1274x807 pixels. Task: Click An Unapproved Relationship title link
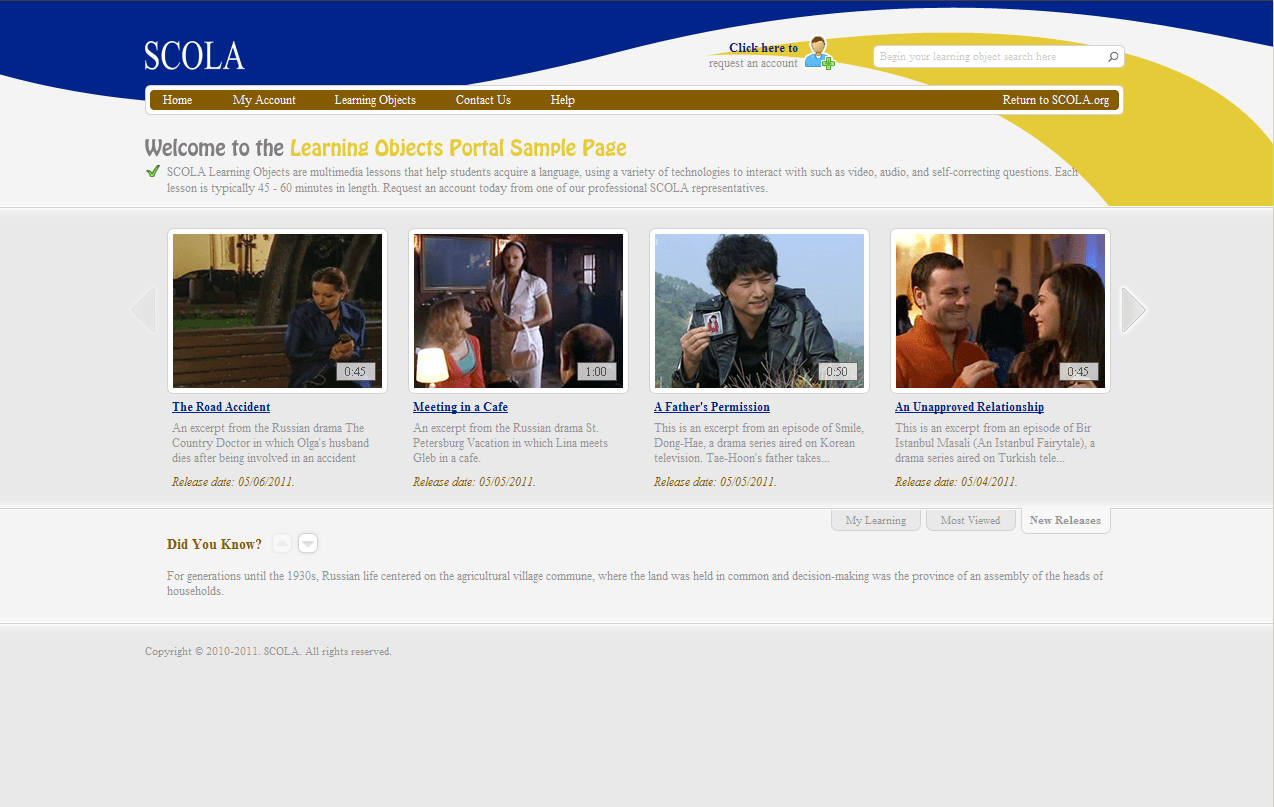pos(969,407)
